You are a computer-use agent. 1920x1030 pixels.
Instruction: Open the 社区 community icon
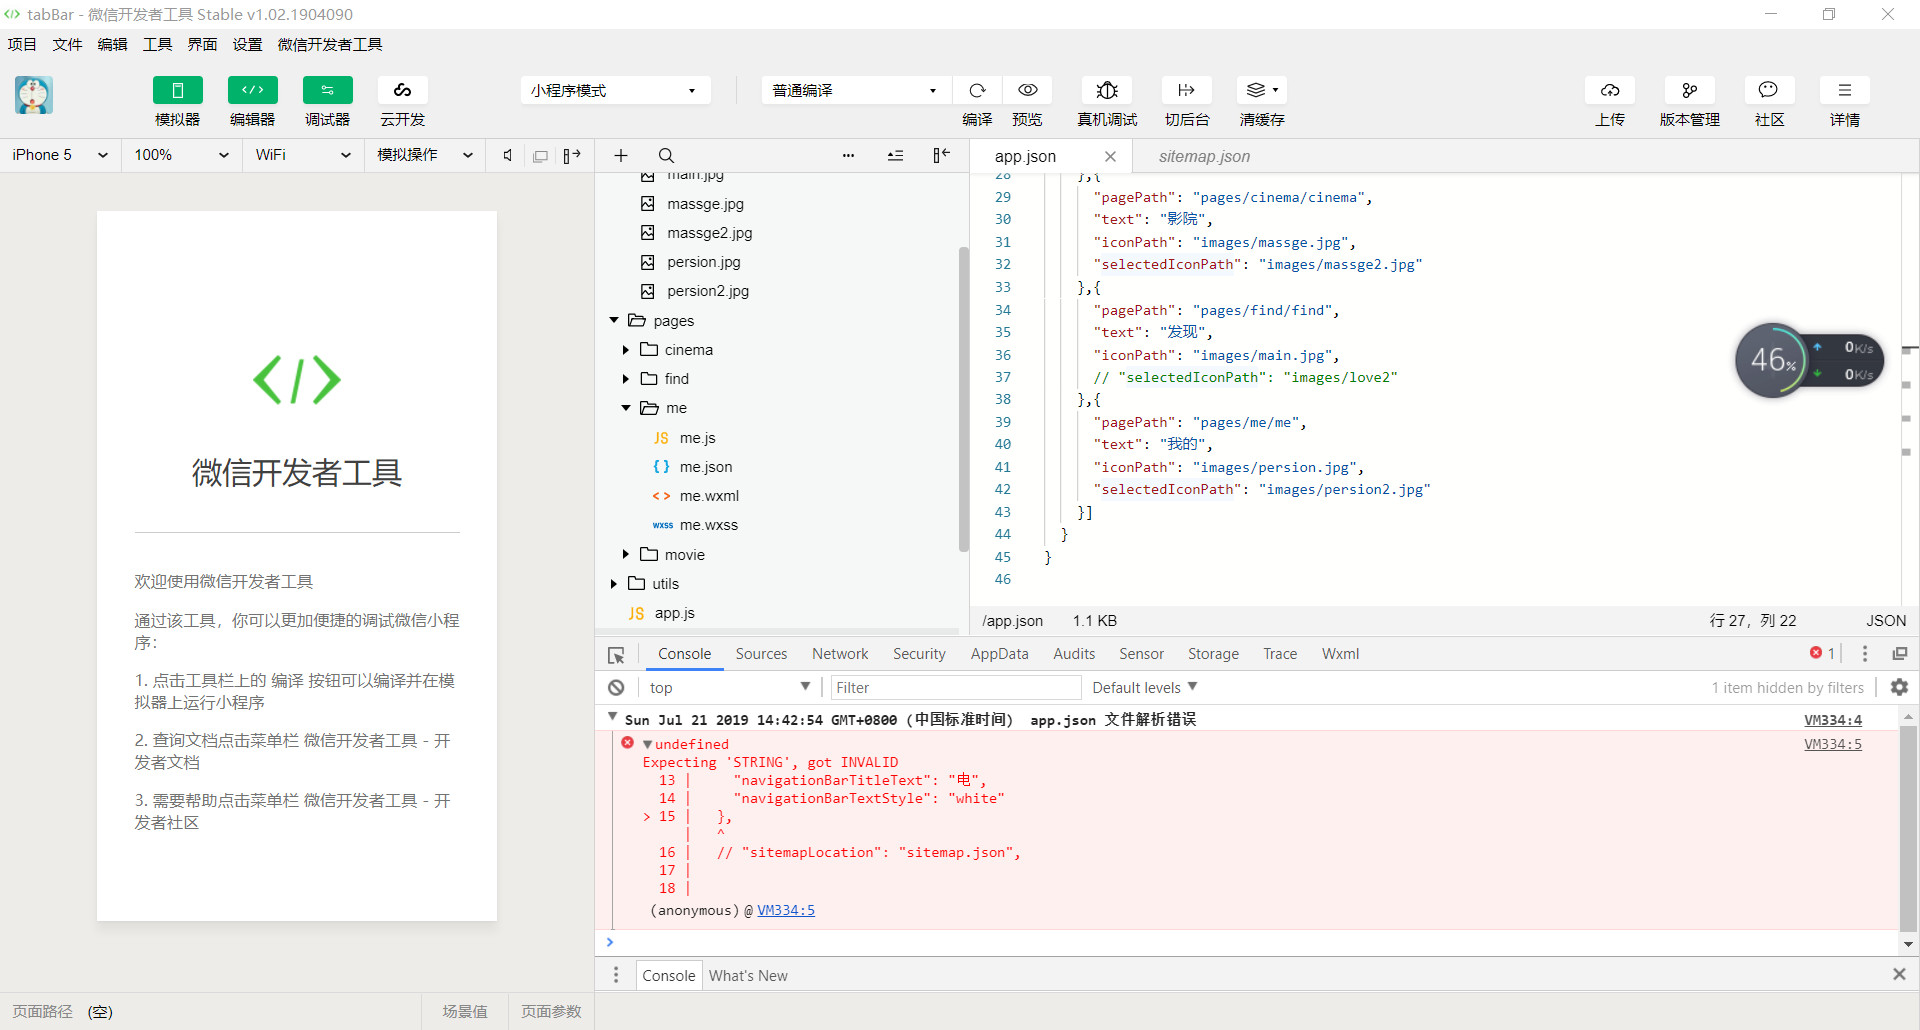coord(1769,90)
